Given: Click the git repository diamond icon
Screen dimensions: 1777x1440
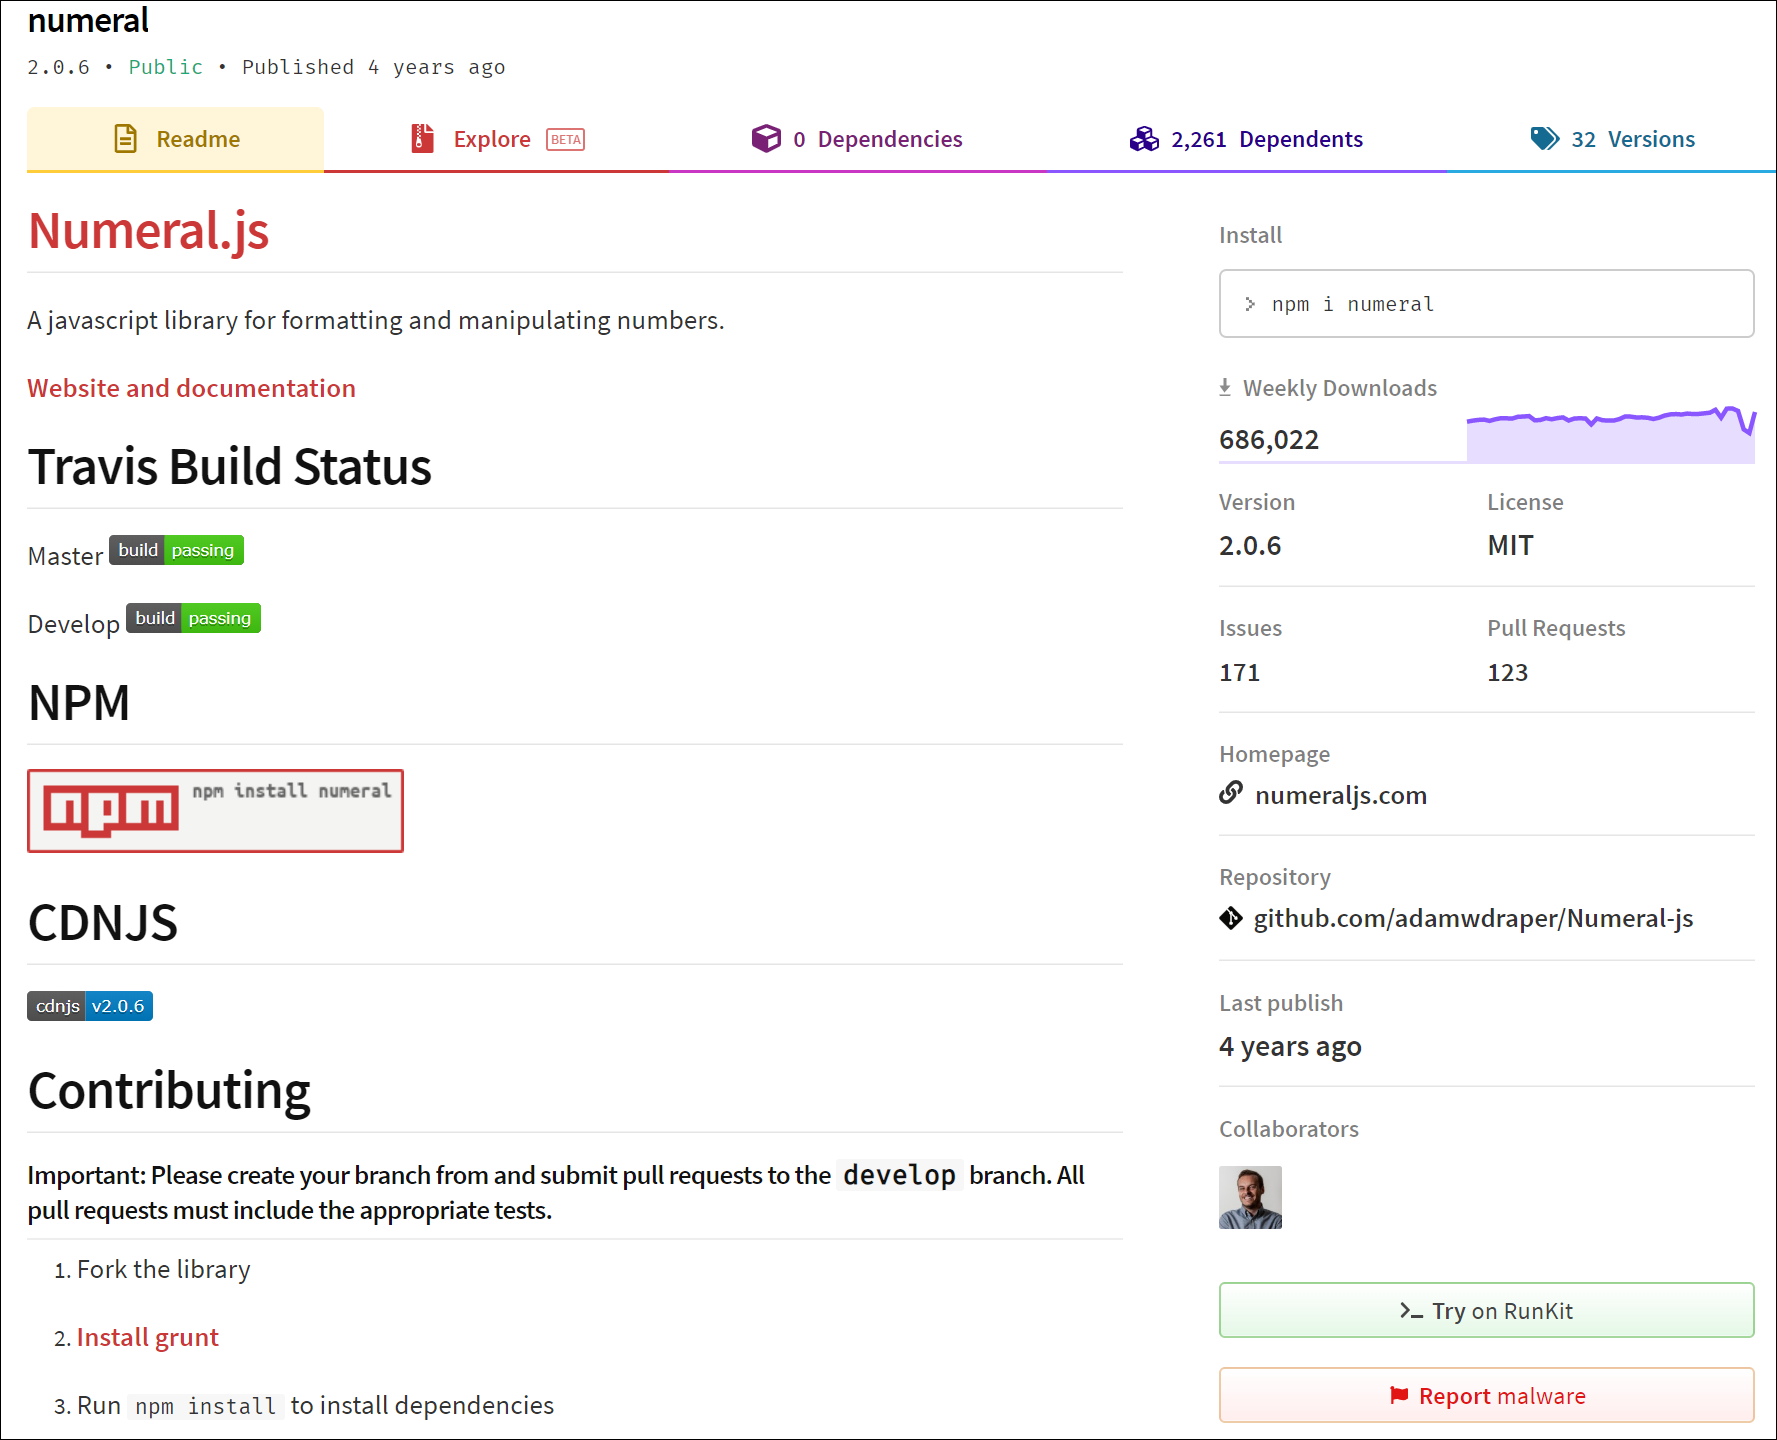Looking at the screenshot, I should coord(1231,918).
